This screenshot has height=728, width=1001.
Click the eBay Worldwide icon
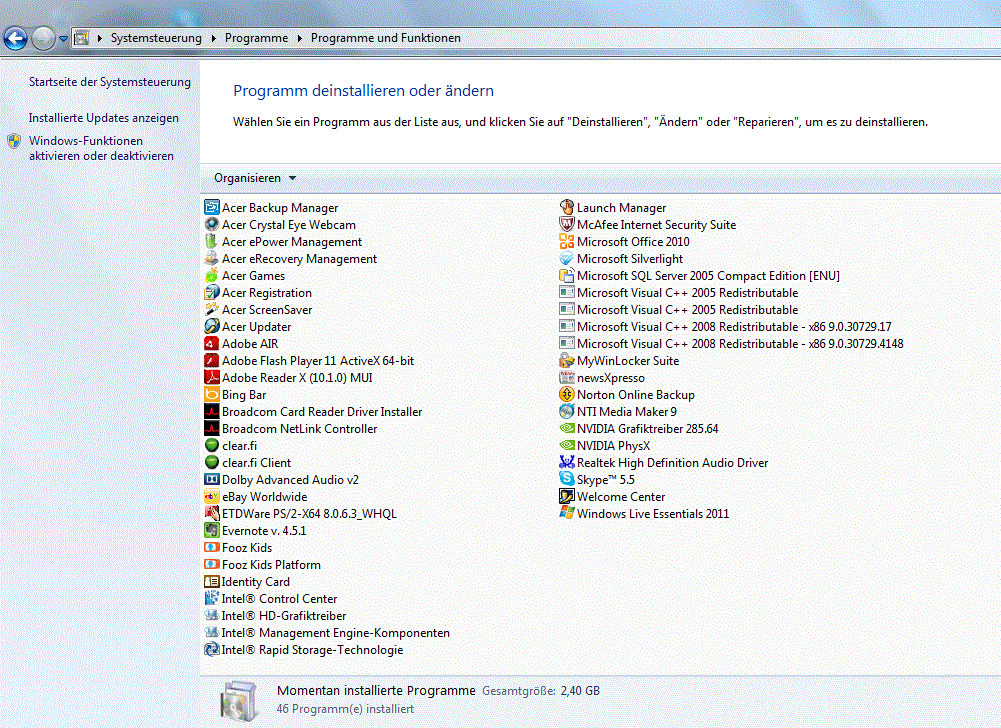[212, 496]
